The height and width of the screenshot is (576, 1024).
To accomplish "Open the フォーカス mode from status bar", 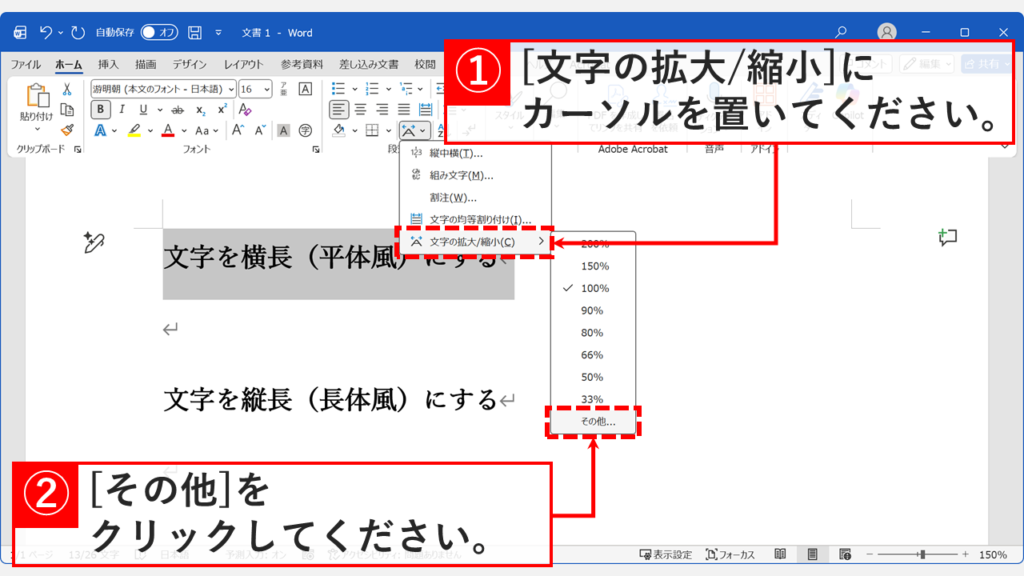I will point(733,553).
